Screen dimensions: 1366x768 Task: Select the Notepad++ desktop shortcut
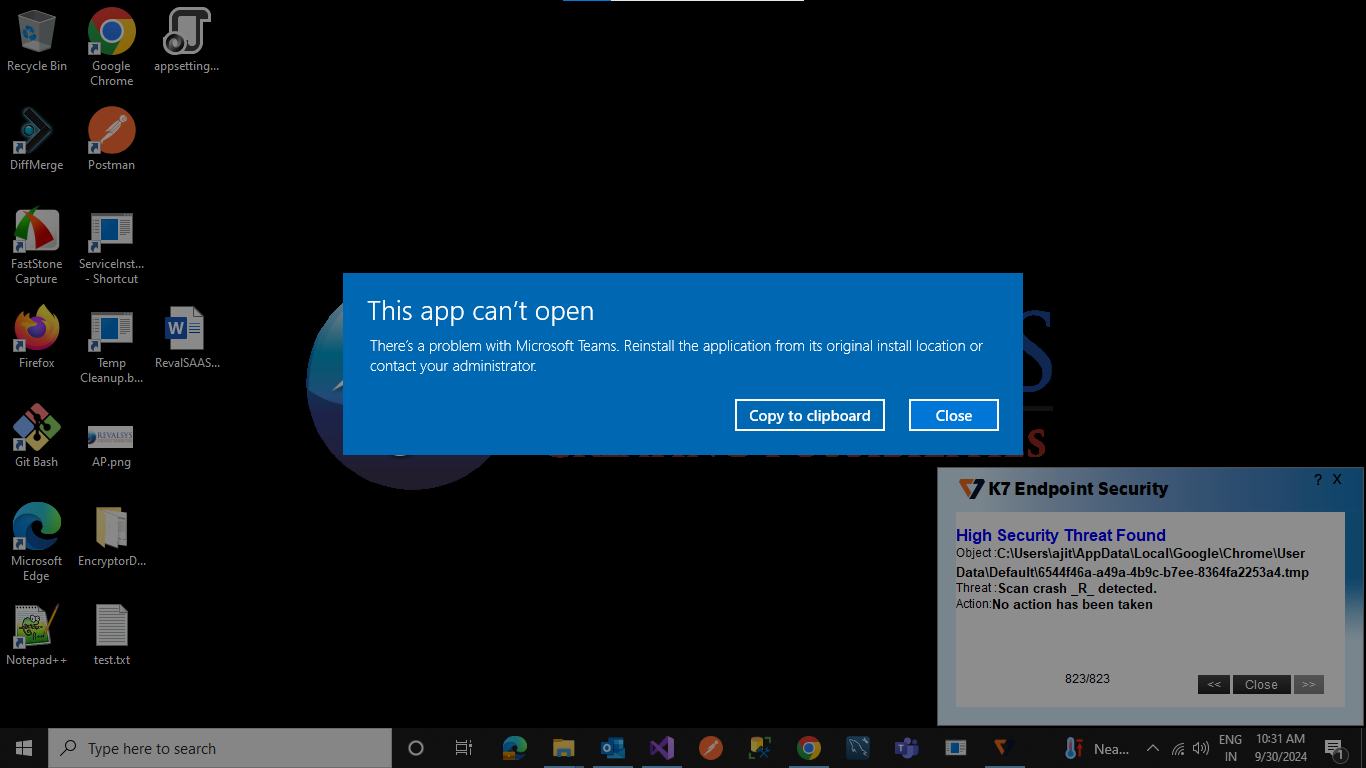(36, 634)
